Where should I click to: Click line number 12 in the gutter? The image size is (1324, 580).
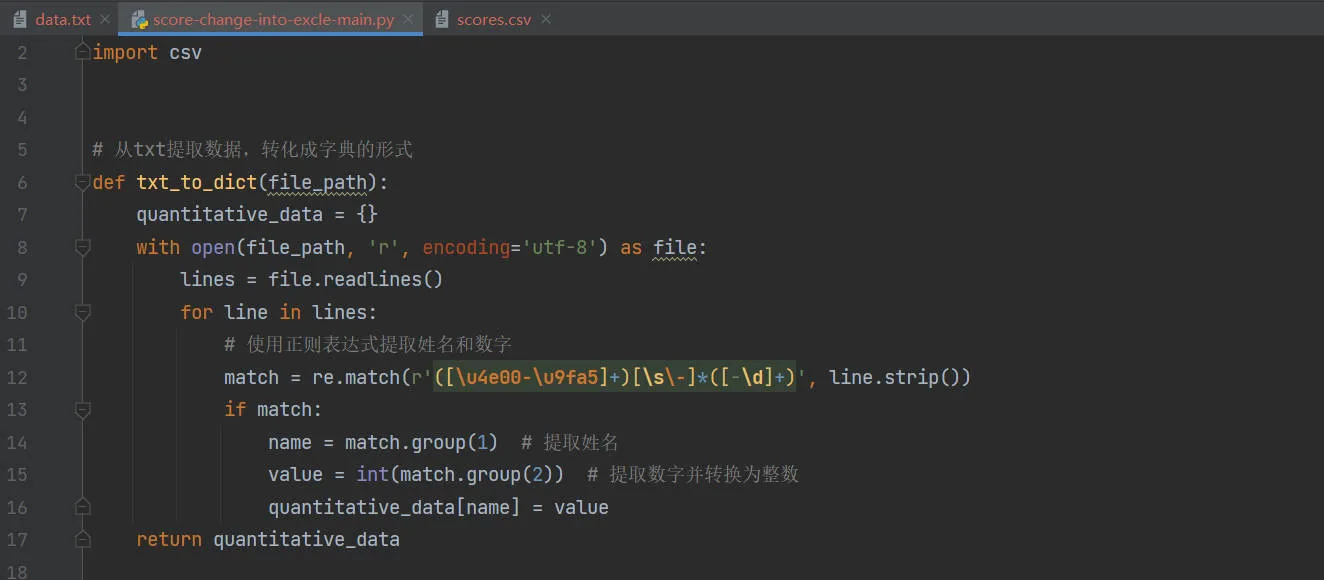coord(17,378)
